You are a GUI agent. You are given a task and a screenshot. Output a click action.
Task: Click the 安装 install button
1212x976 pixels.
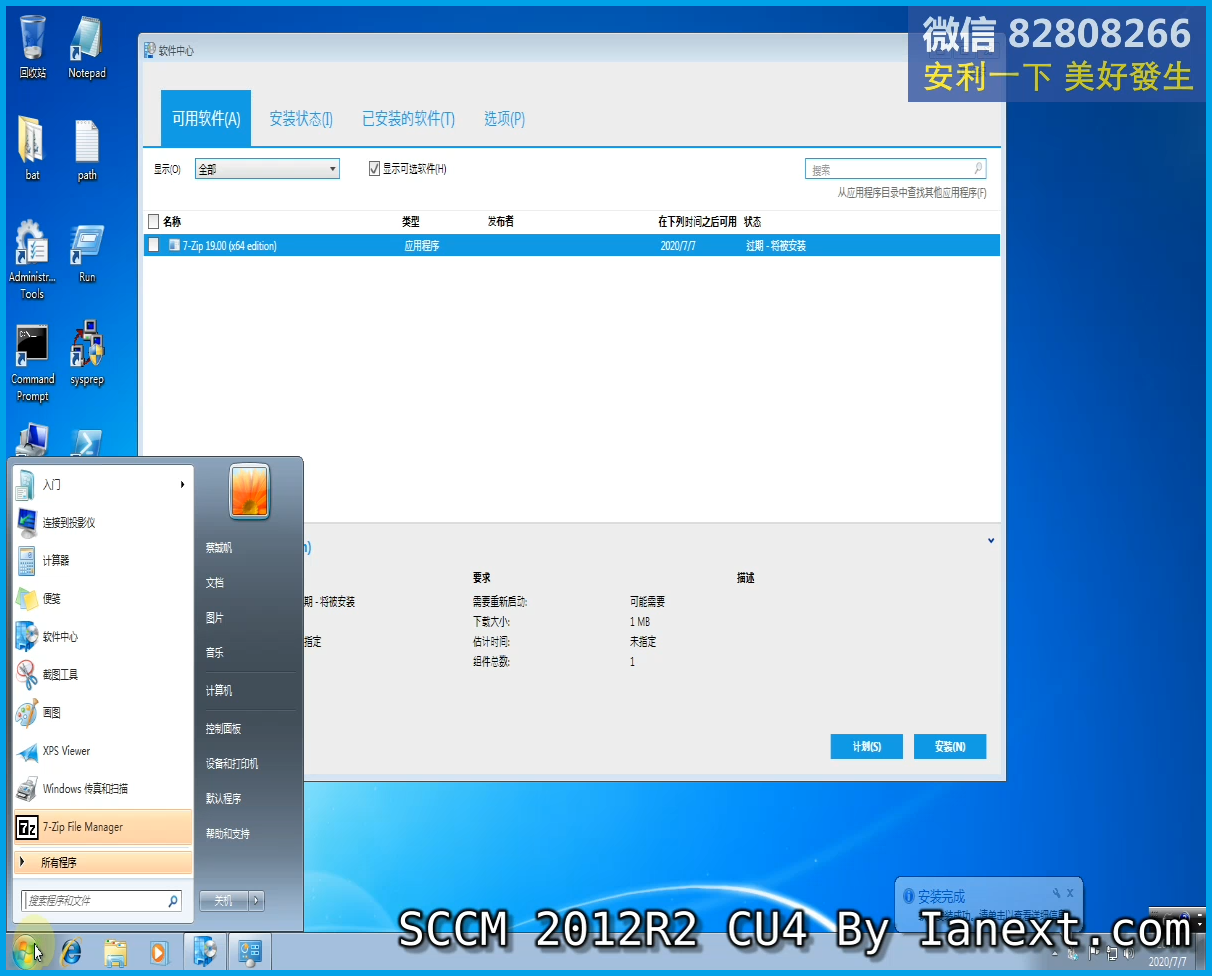(950, 746)
